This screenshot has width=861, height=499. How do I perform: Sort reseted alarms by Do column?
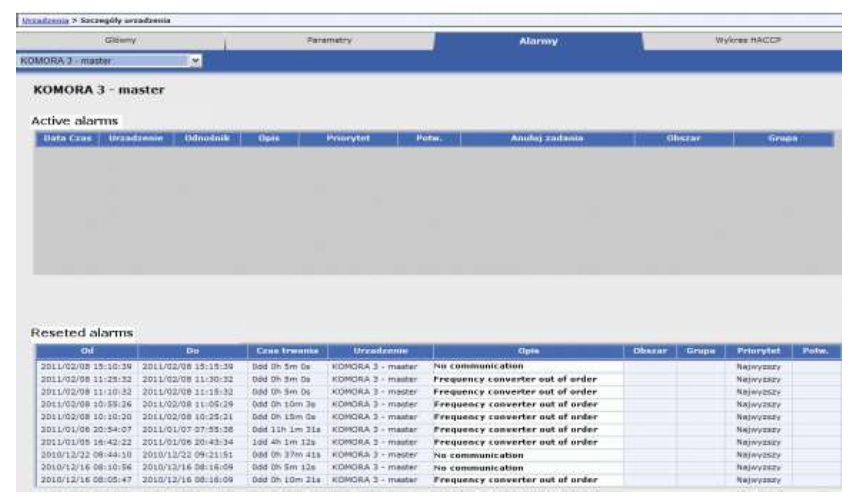coord(191,351)
